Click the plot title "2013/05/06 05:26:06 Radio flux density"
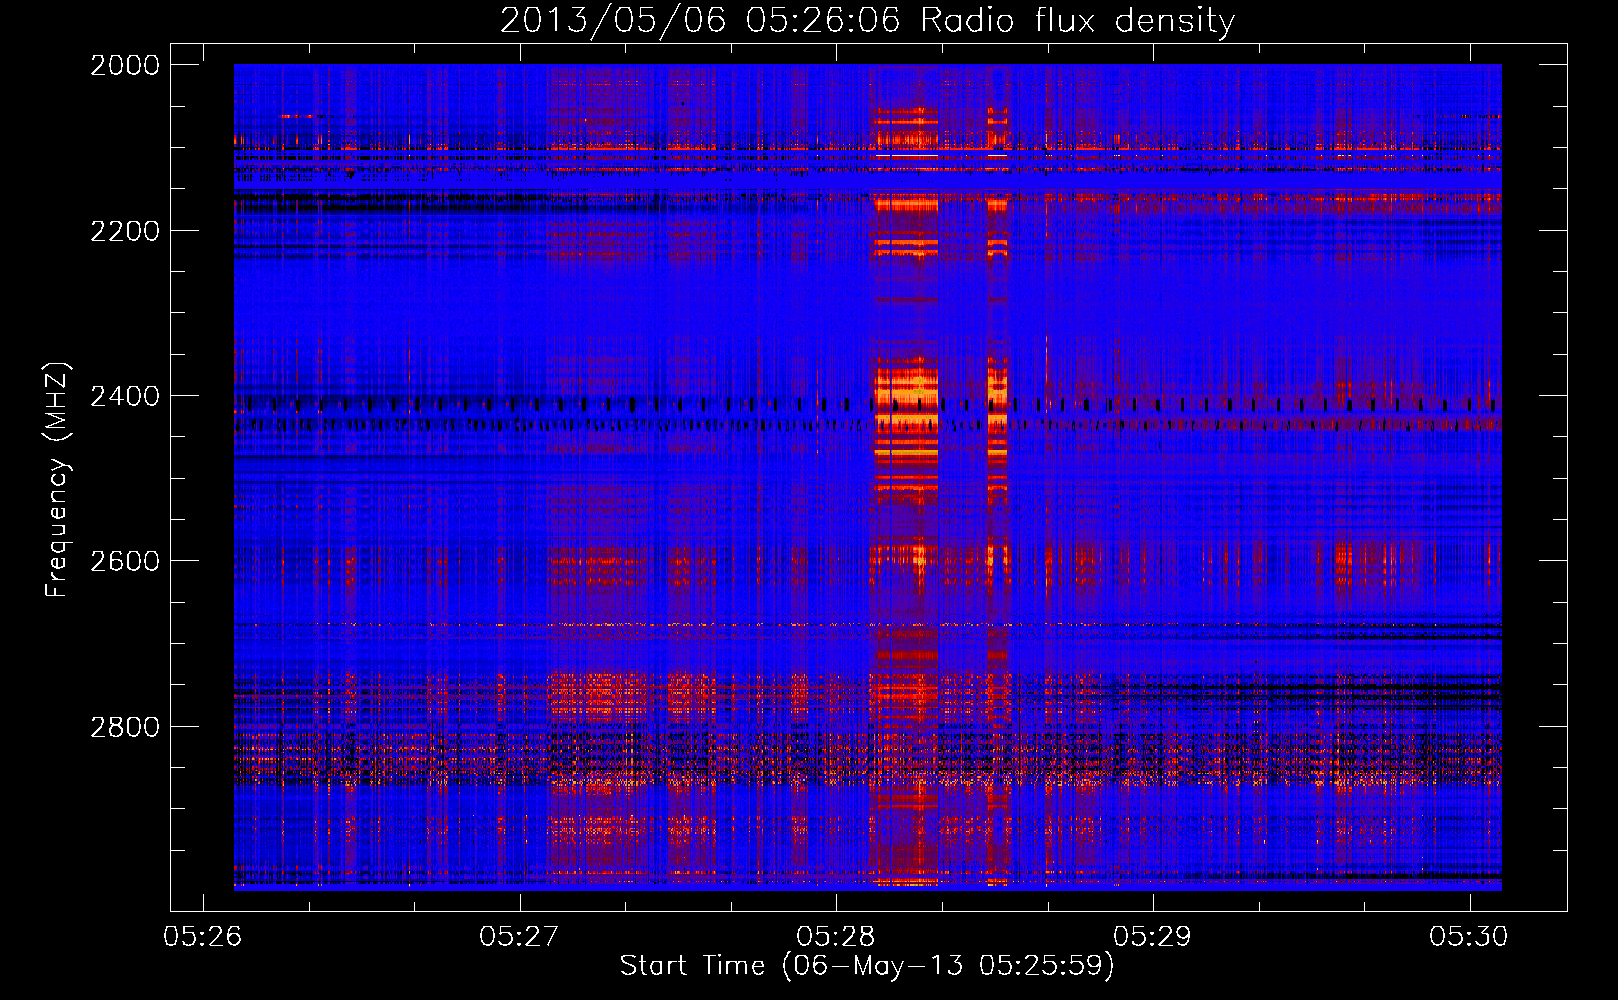The image size is (1618, 1000). coord(867,21)
